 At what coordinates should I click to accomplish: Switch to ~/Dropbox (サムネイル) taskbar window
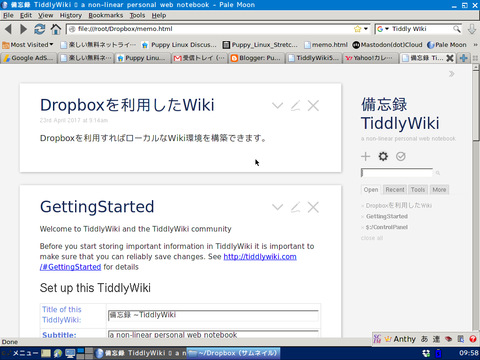(233, 353)
